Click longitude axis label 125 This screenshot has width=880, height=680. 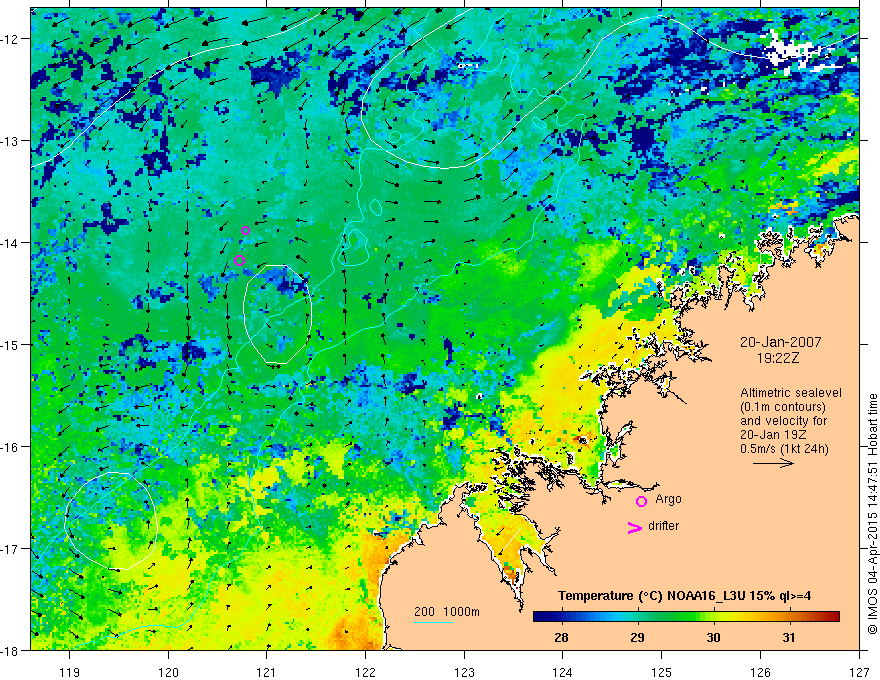[x=662, y=672]
